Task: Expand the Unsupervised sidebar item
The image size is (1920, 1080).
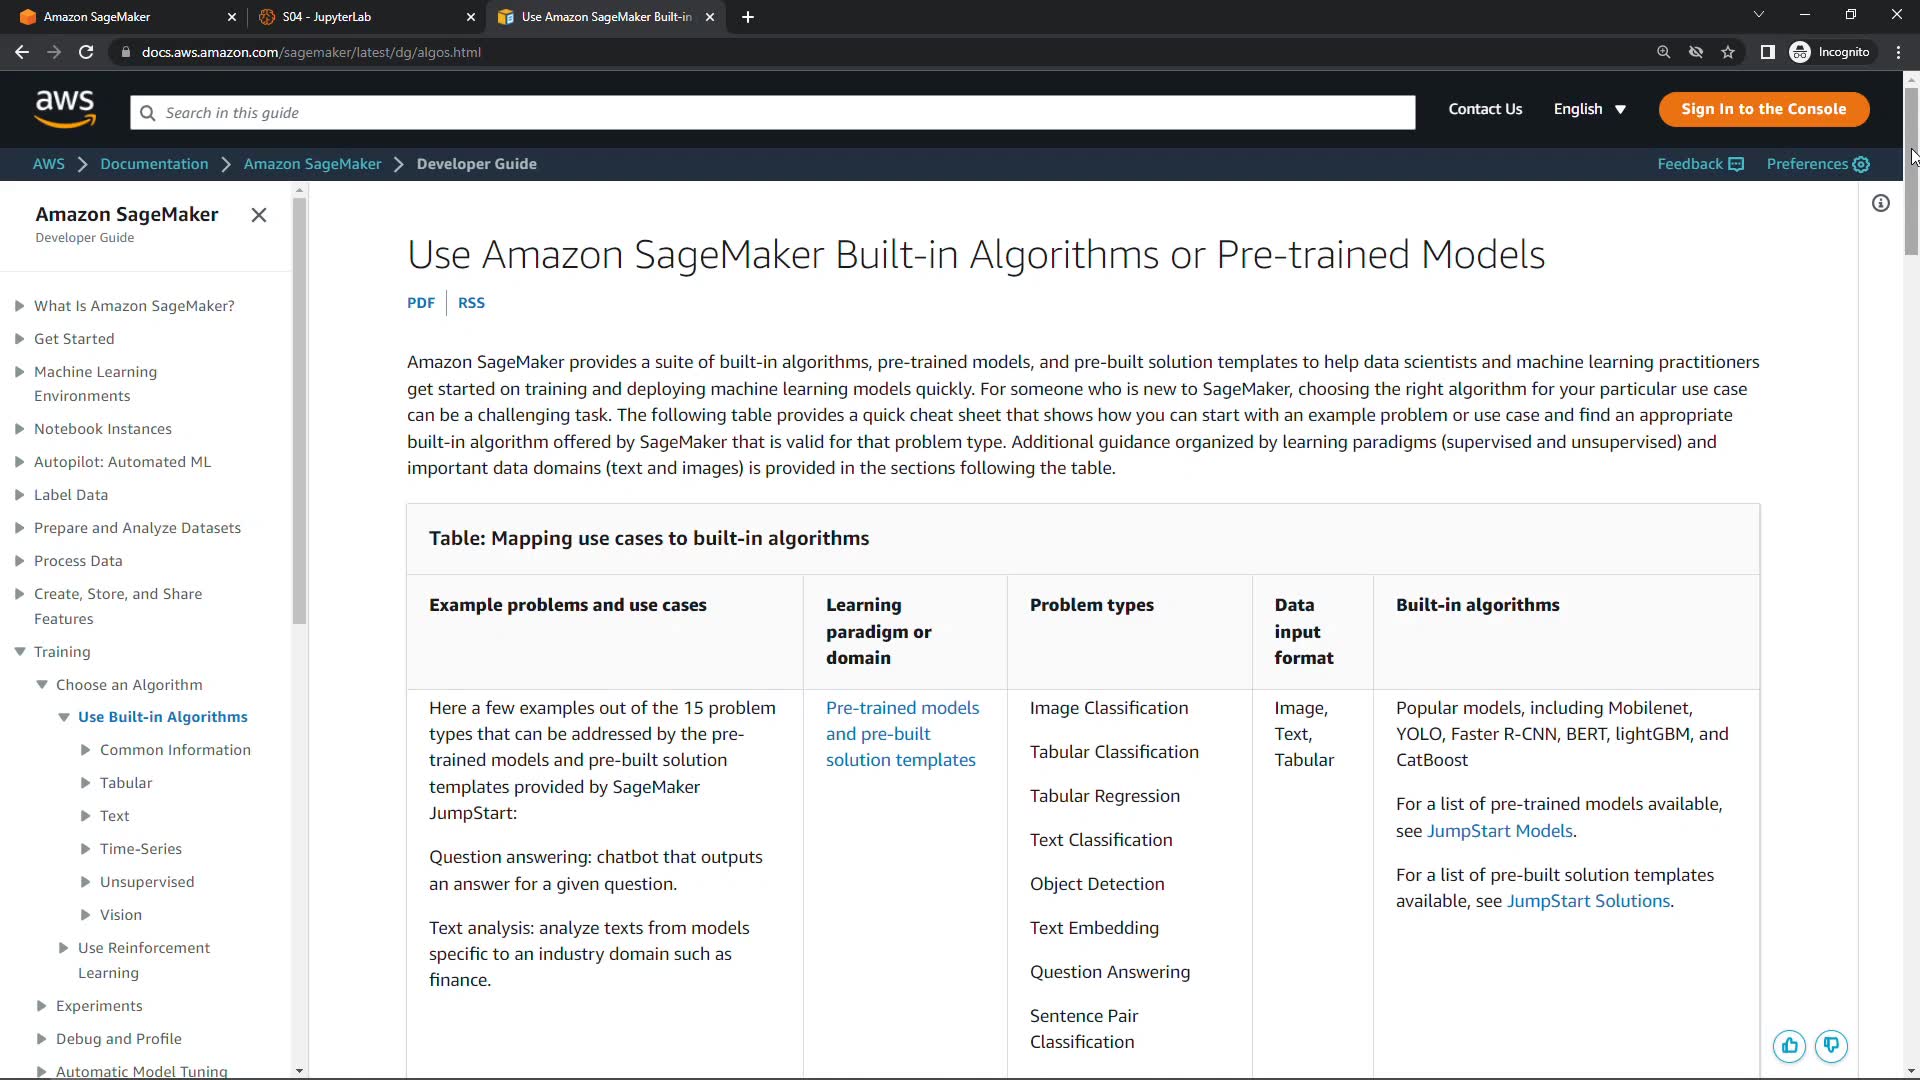Action: (x=86, y=882)
